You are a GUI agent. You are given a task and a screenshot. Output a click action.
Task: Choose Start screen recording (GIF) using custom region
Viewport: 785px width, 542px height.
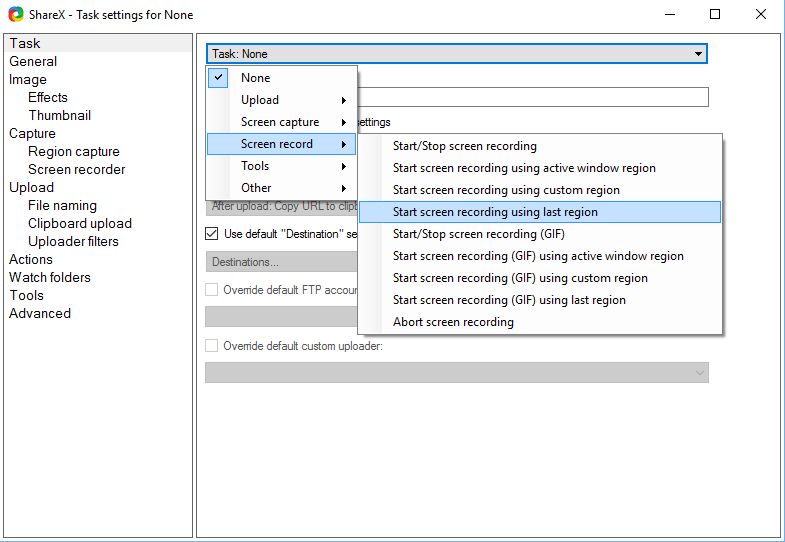point(540,278)
